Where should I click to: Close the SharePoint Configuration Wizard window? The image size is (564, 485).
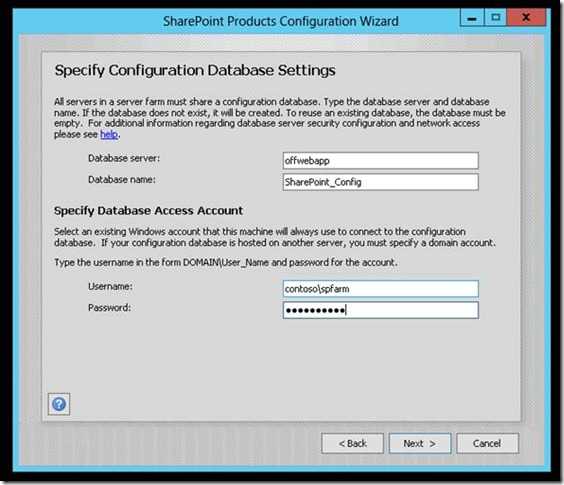(526, 17)
